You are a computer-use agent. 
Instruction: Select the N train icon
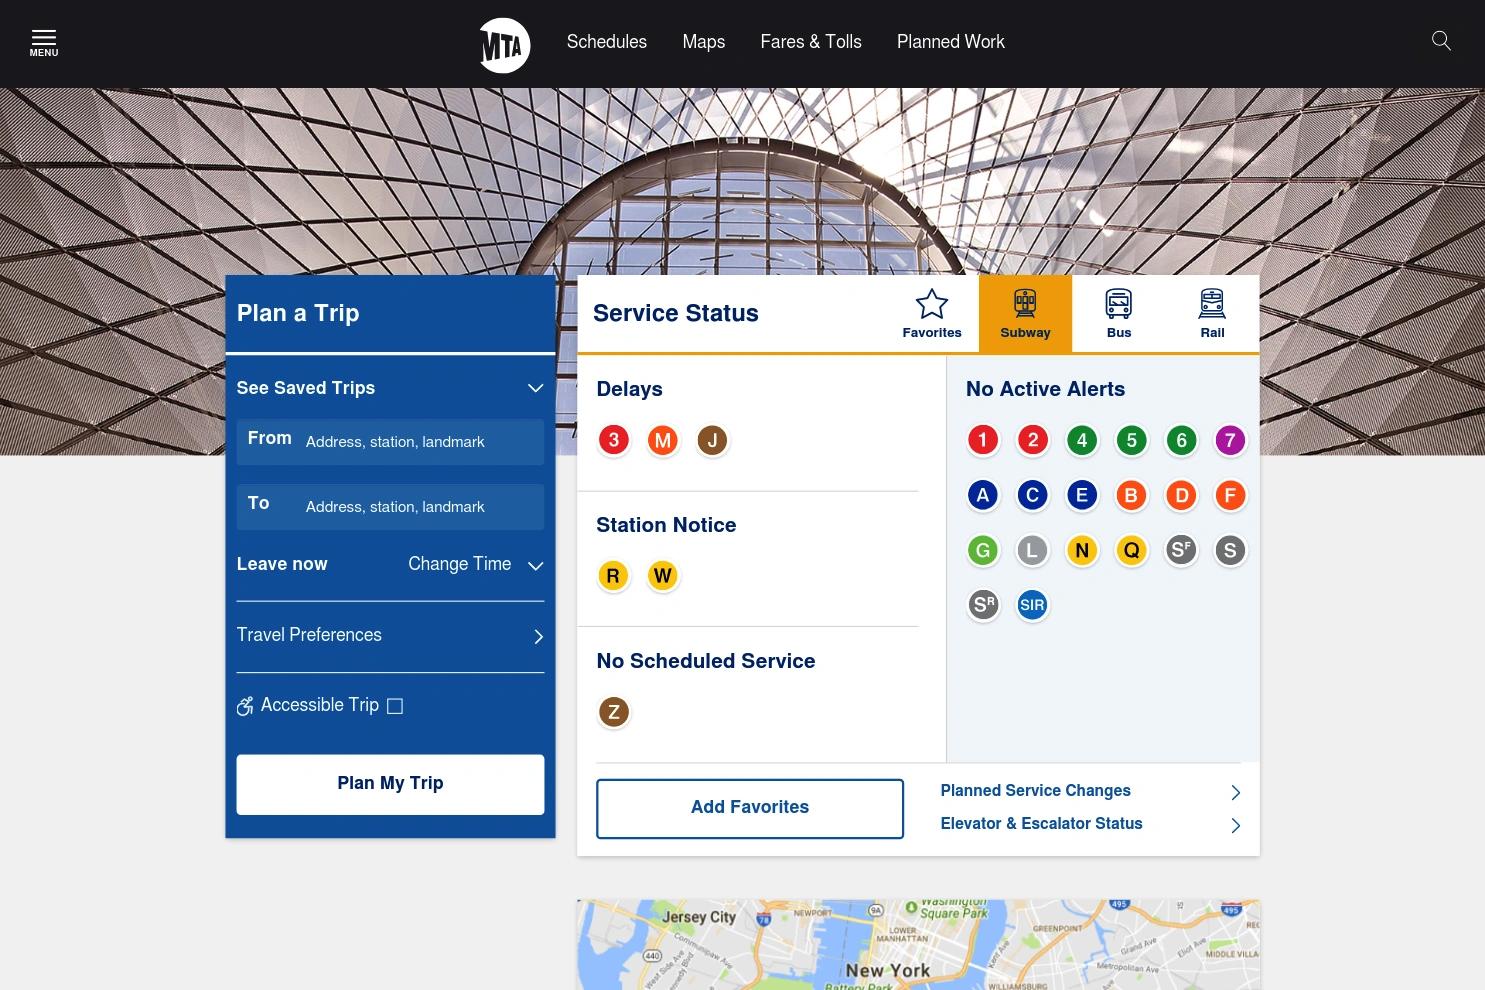[1082, 550]
